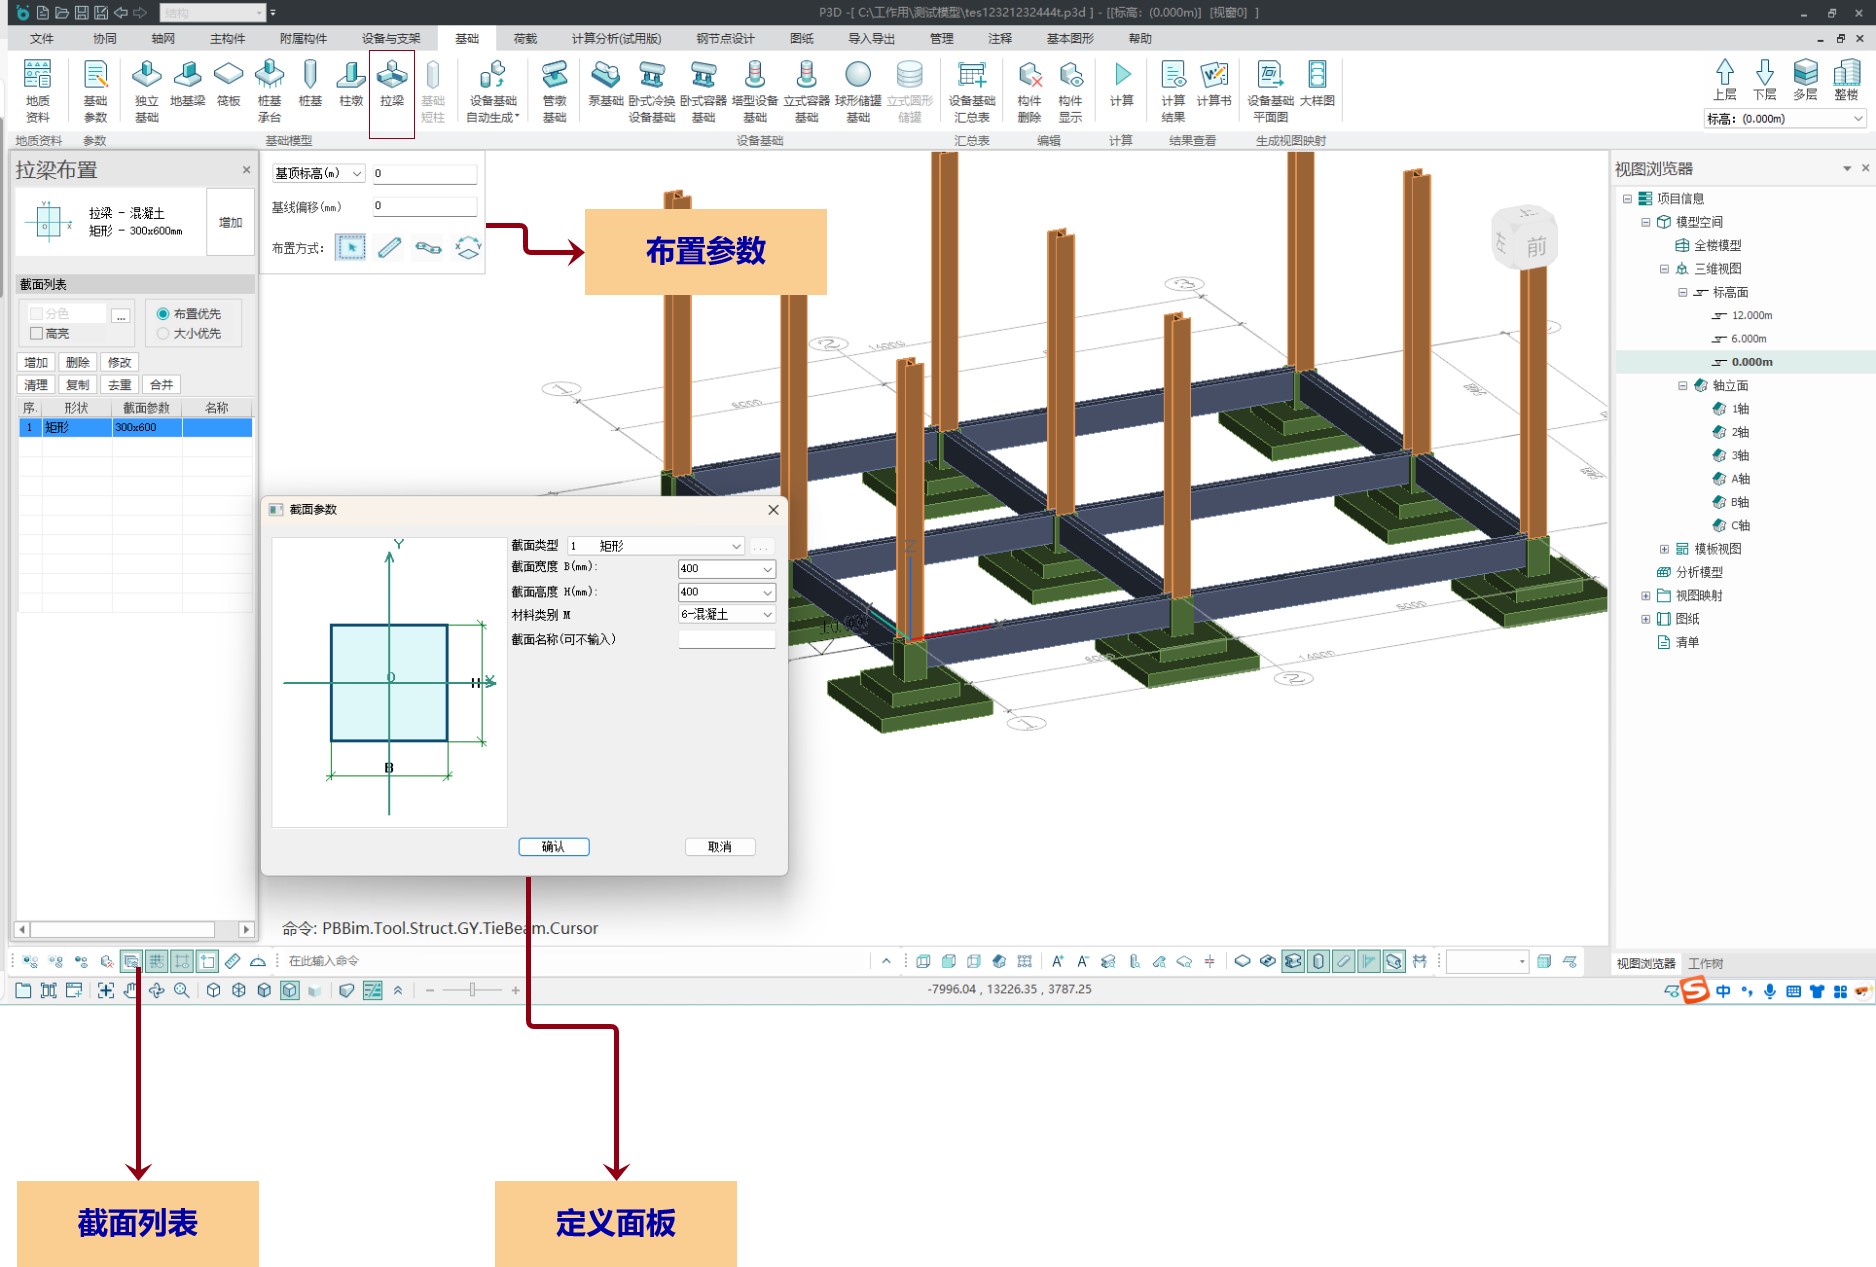Switch to the 荷载 ribbon tab
1876x1267 pixels.
[x=525, y=39]
